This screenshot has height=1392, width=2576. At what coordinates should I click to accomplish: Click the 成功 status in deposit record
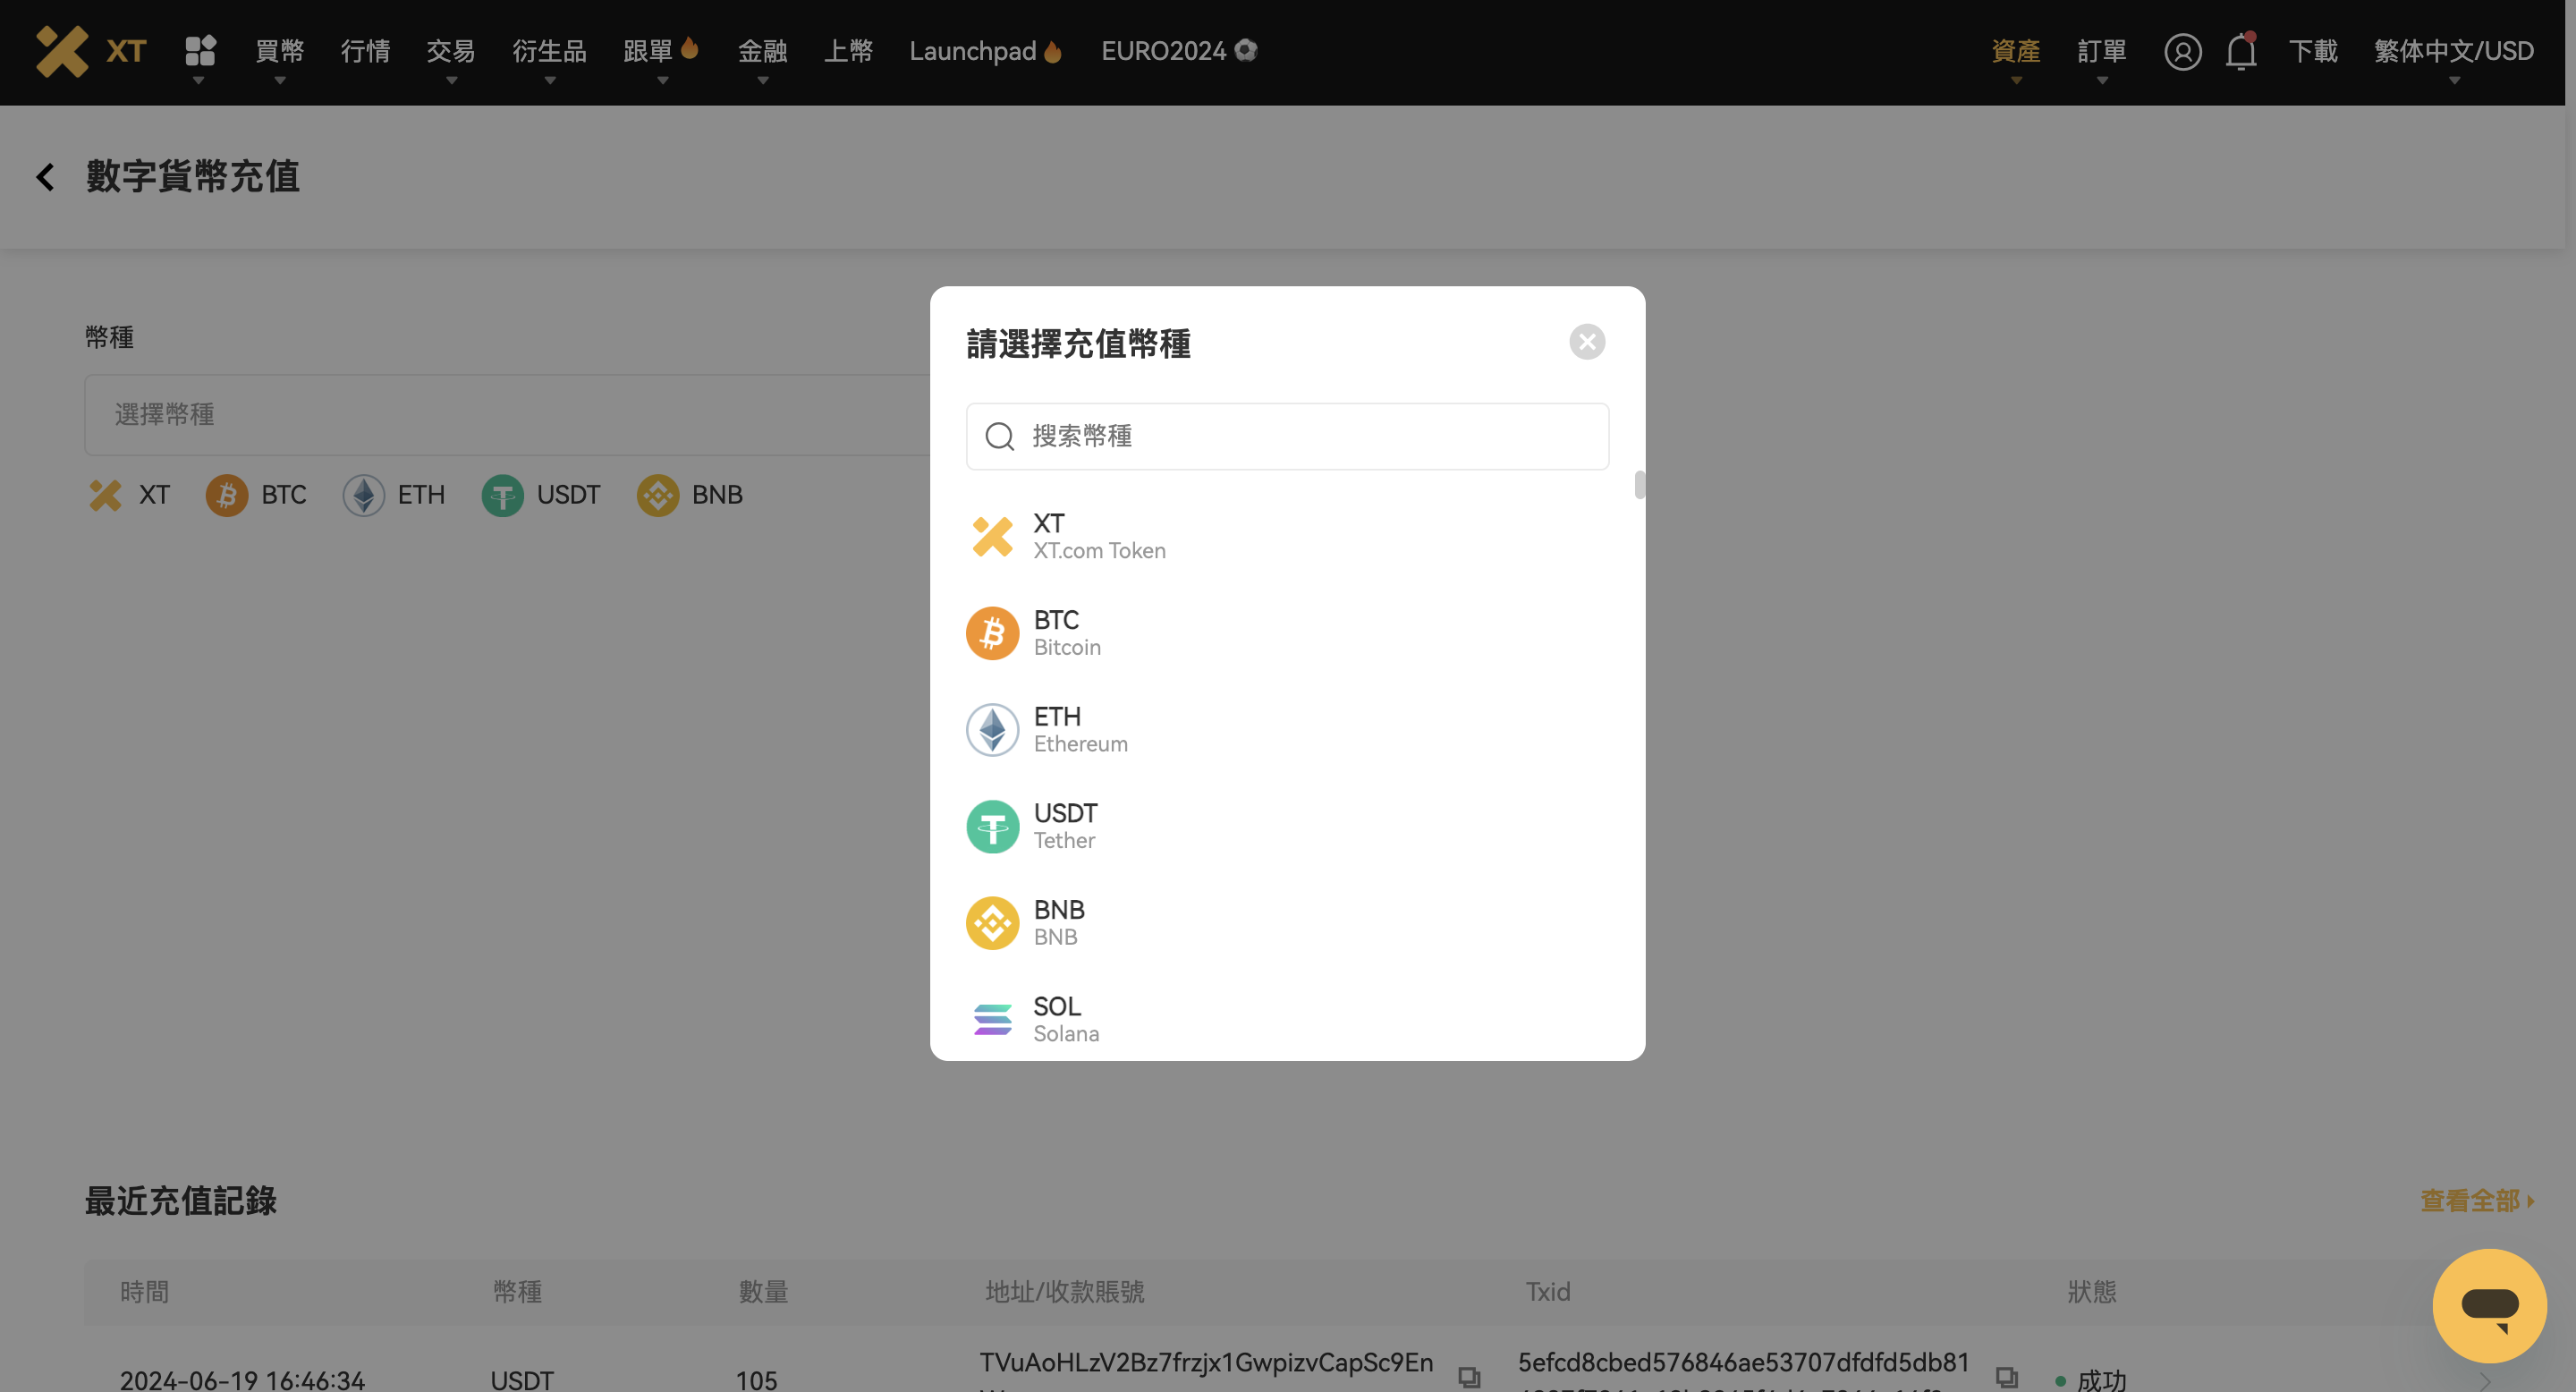click(2101, 1380)
